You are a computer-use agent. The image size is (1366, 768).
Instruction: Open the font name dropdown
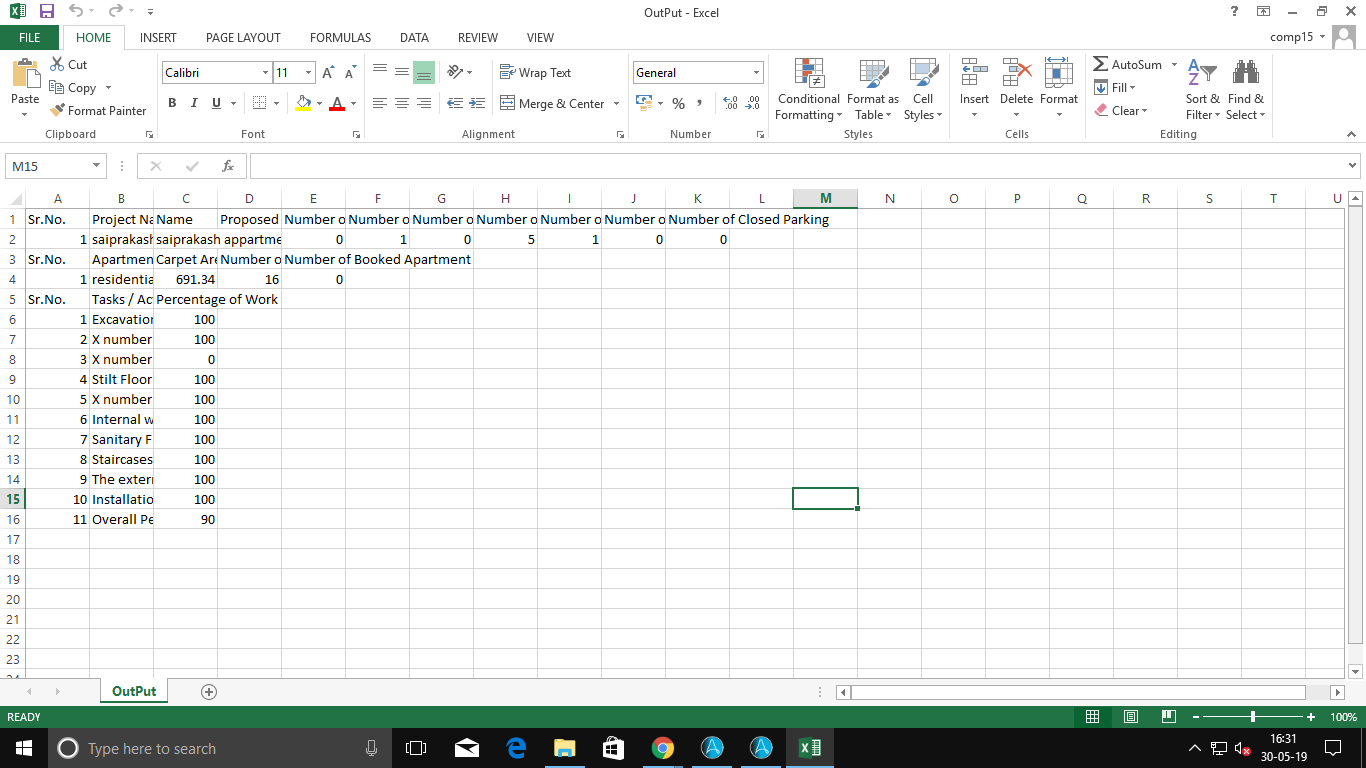tap(265, 73)
